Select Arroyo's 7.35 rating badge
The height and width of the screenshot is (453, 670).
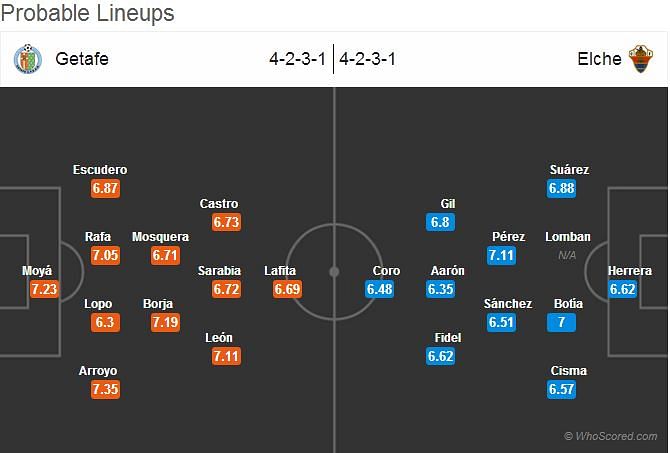pos(105,389)
